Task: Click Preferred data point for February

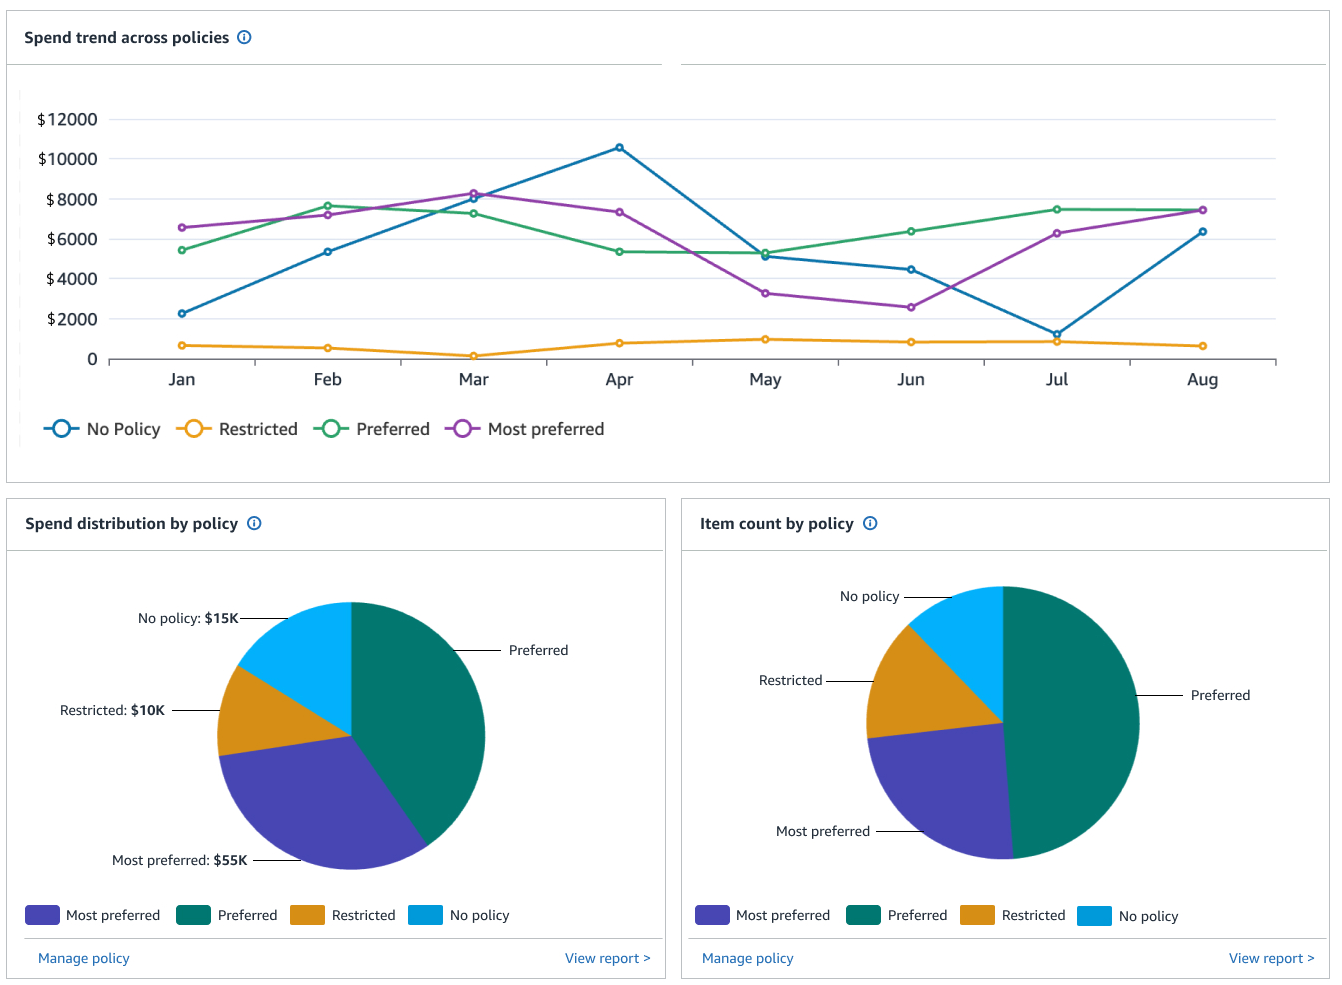Action: coord(328,206)
